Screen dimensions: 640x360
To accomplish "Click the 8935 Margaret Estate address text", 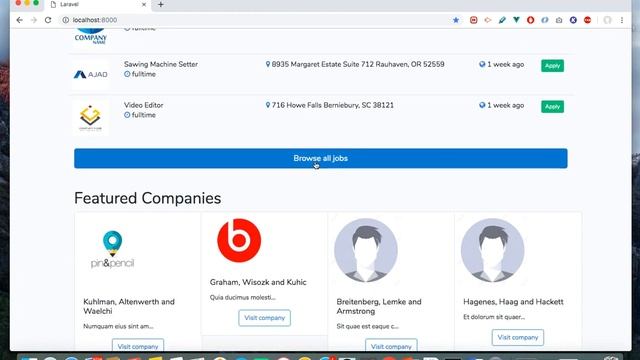I will (x=358, y=64).
